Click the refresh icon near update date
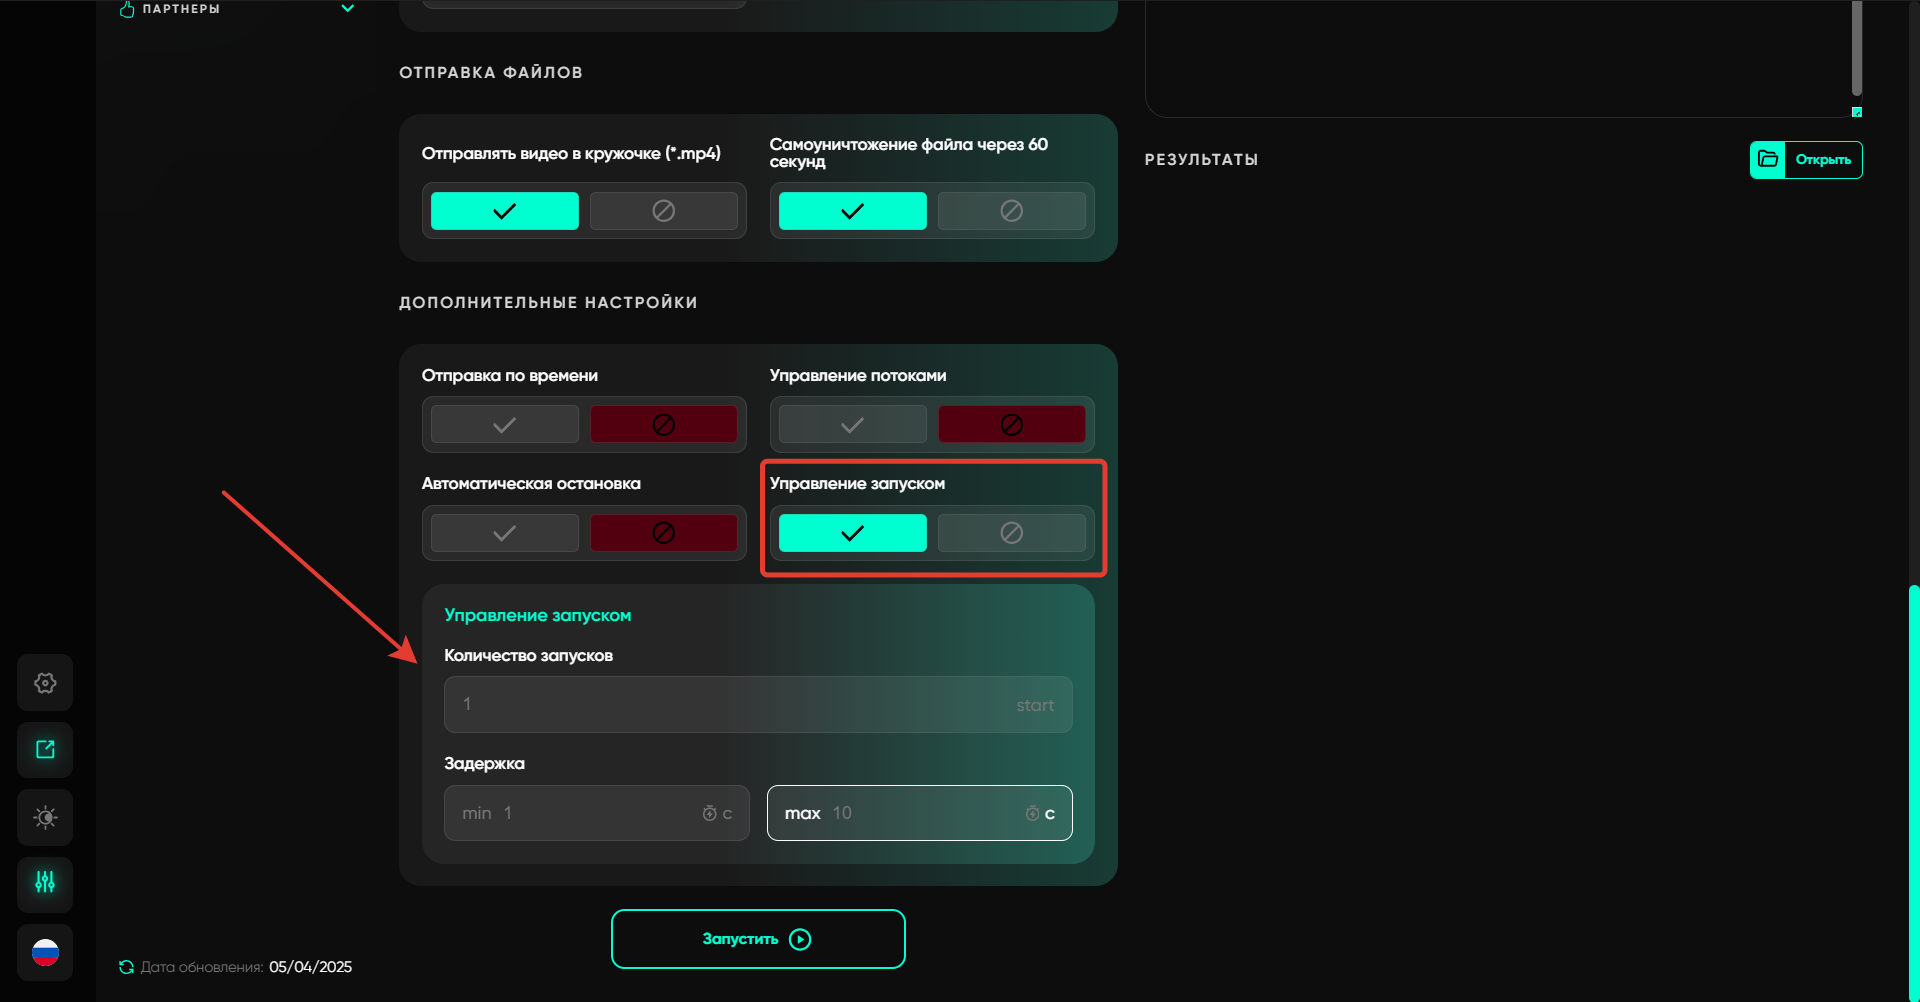The width and height of the screenshot is (1920, 1002). pyautogui.click(x=126, y=967)
